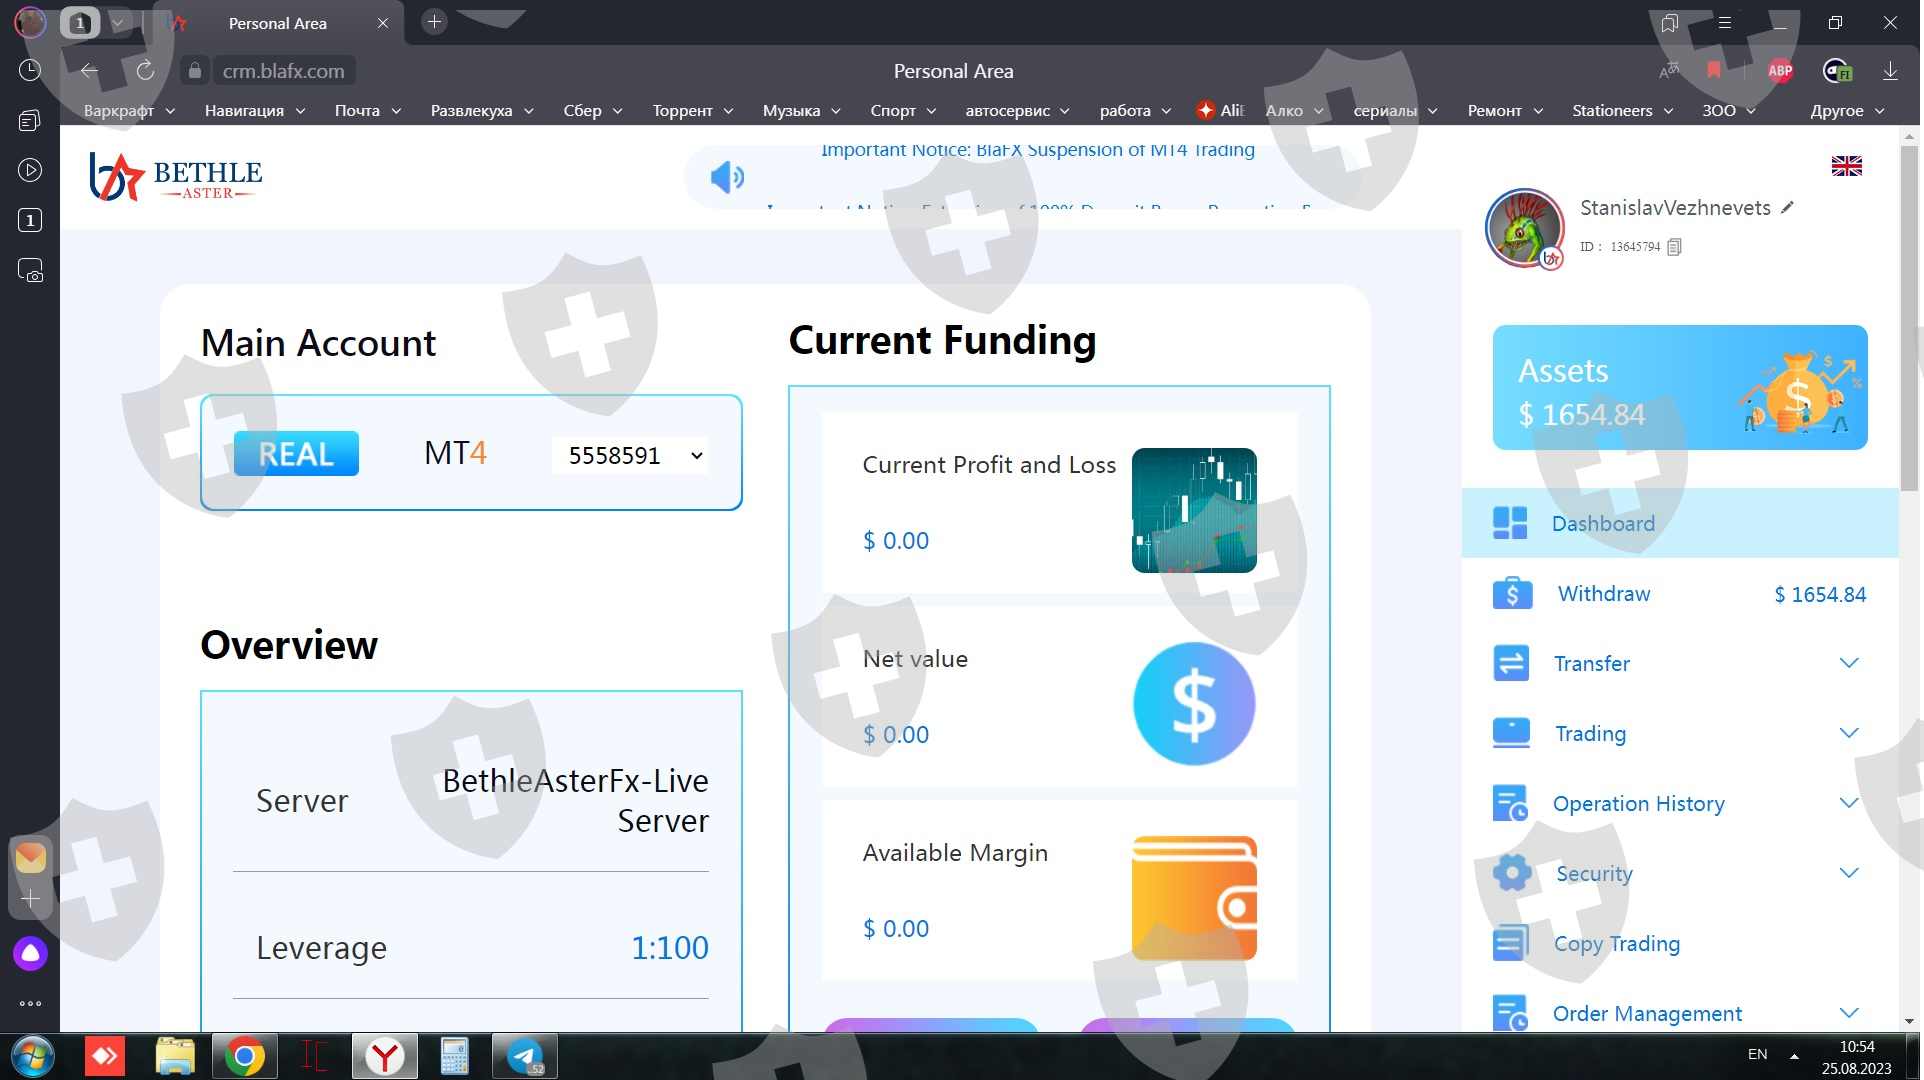Expand the Security menu chevron
The image size is (1924, 1080).
1849,873
